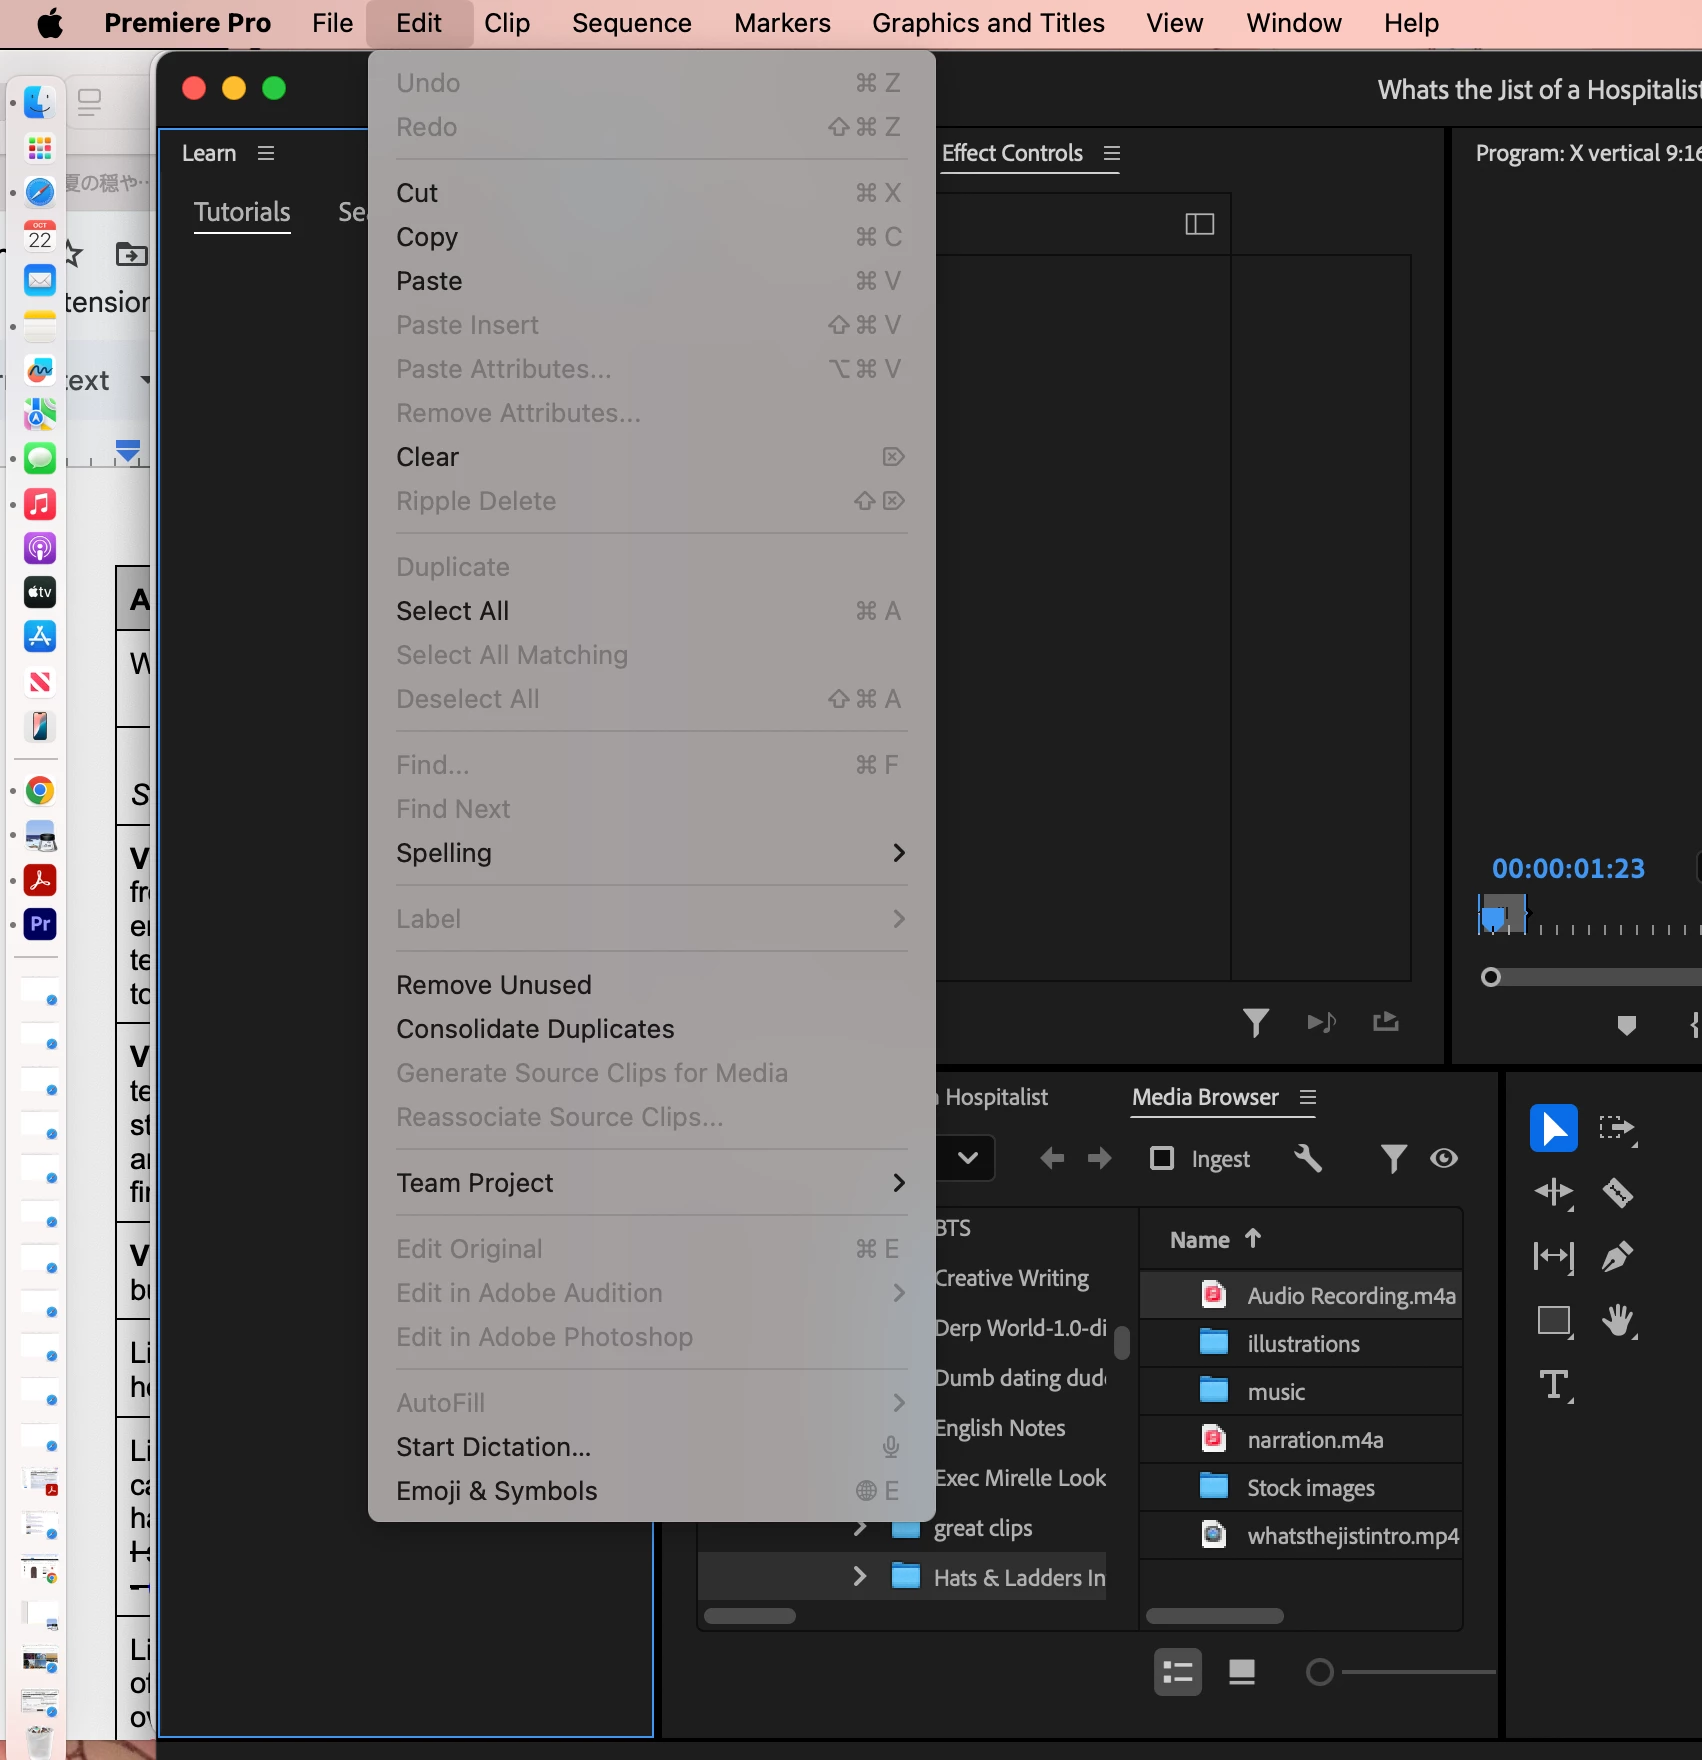Choose Clear from the Edit menu
Viewport: 1702px width, 1760px height.
click(652, 457)
